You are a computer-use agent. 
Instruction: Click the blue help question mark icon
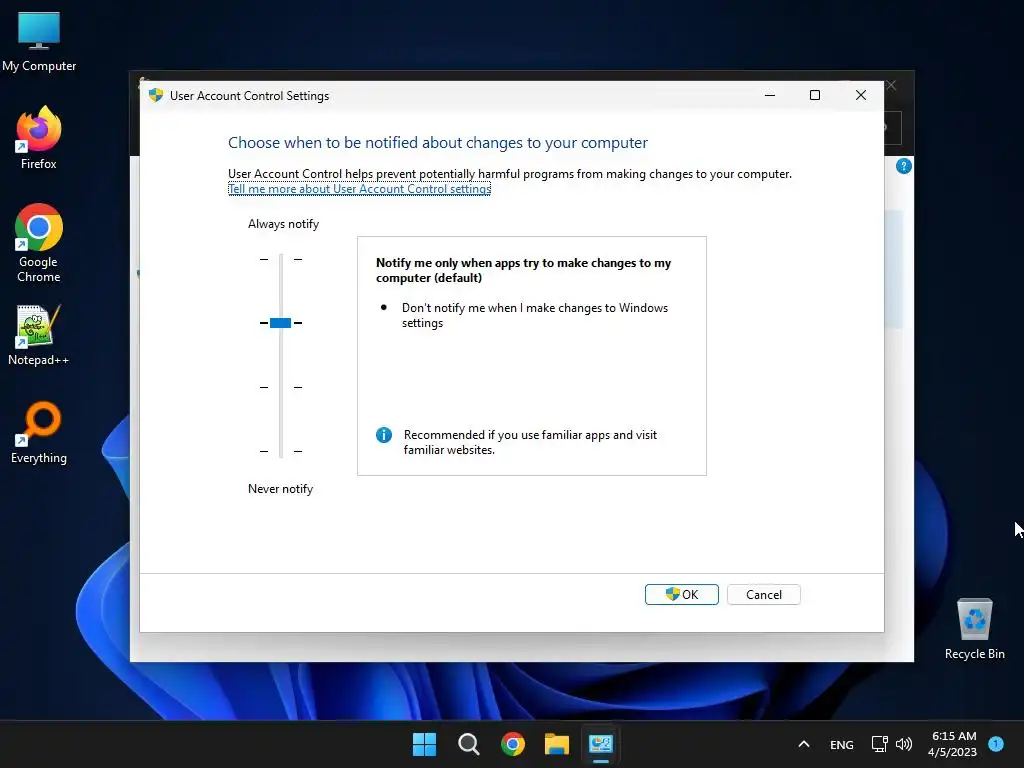(x=903, y=166)
